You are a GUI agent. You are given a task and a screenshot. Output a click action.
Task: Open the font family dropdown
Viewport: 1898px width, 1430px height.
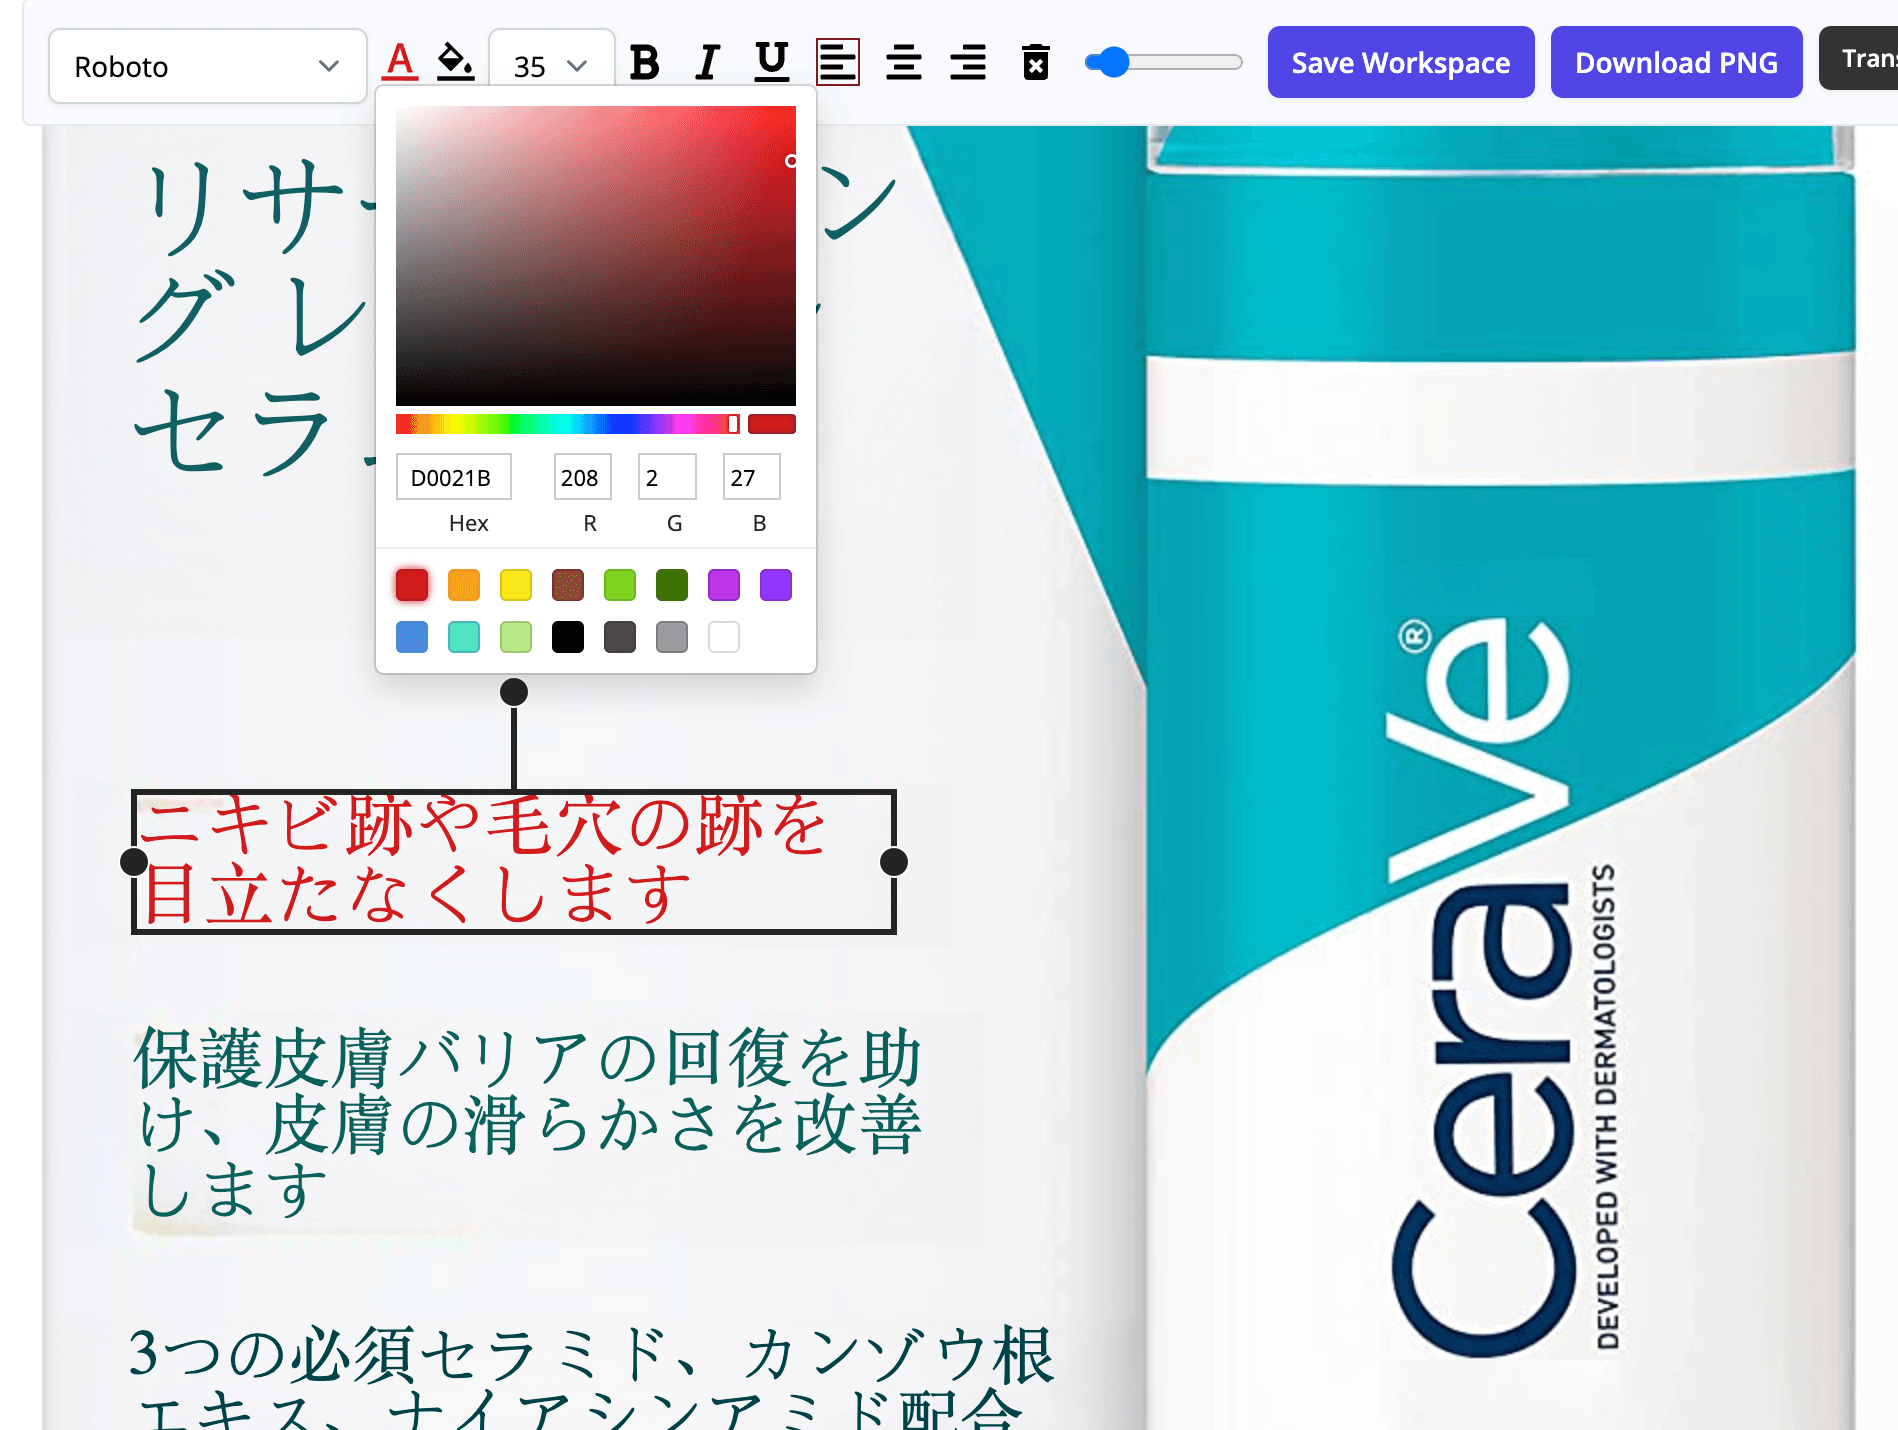pyautogui.click(x=207, y=66)
